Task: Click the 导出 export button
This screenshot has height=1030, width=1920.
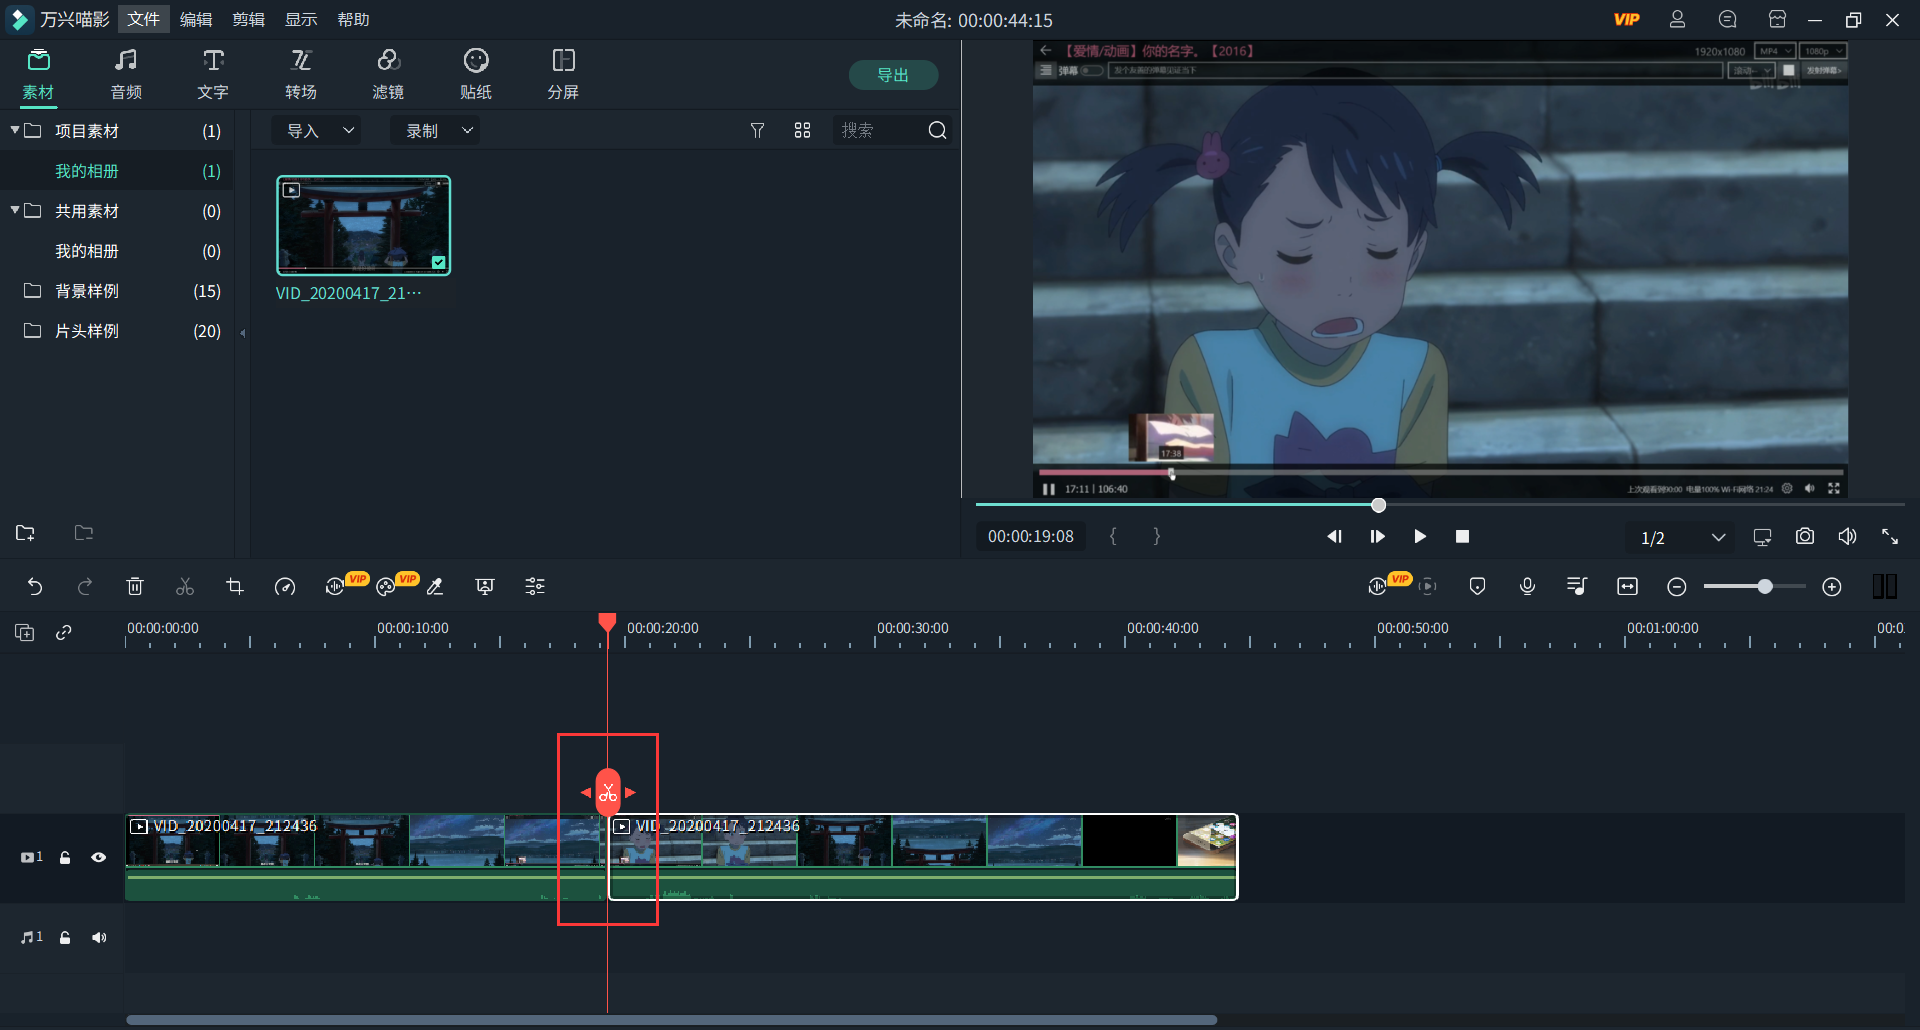Action: click(893, 75)
